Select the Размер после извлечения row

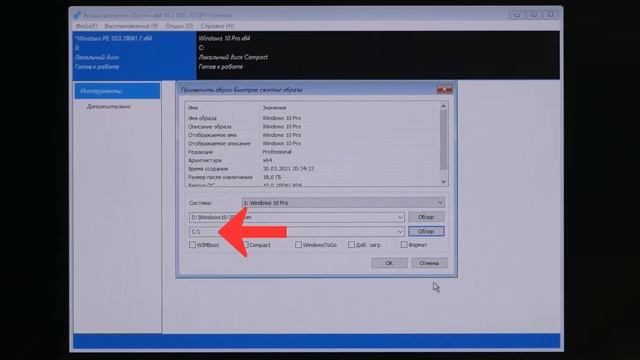coord(312,177)
